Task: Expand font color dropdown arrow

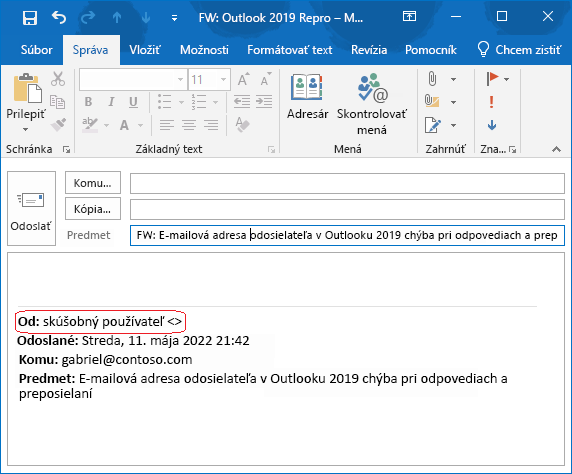Action: [x=140, y=126]
